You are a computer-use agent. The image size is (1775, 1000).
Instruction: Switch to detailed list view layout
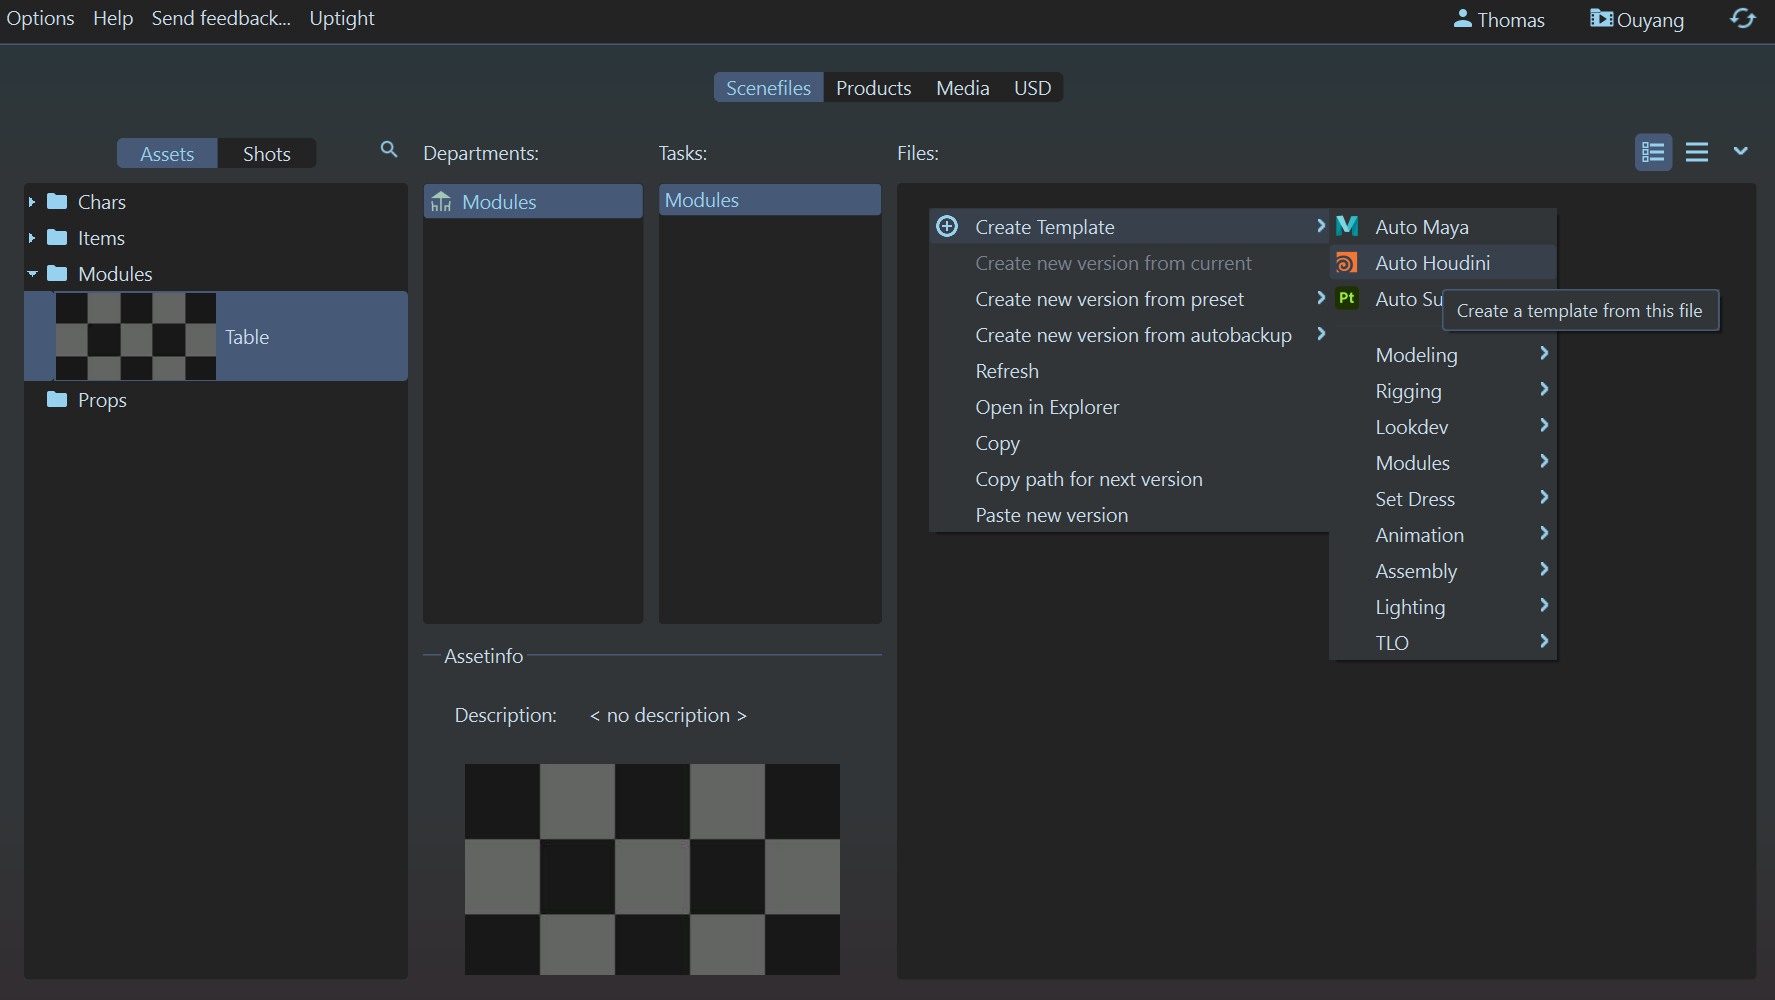point(1653,152)
